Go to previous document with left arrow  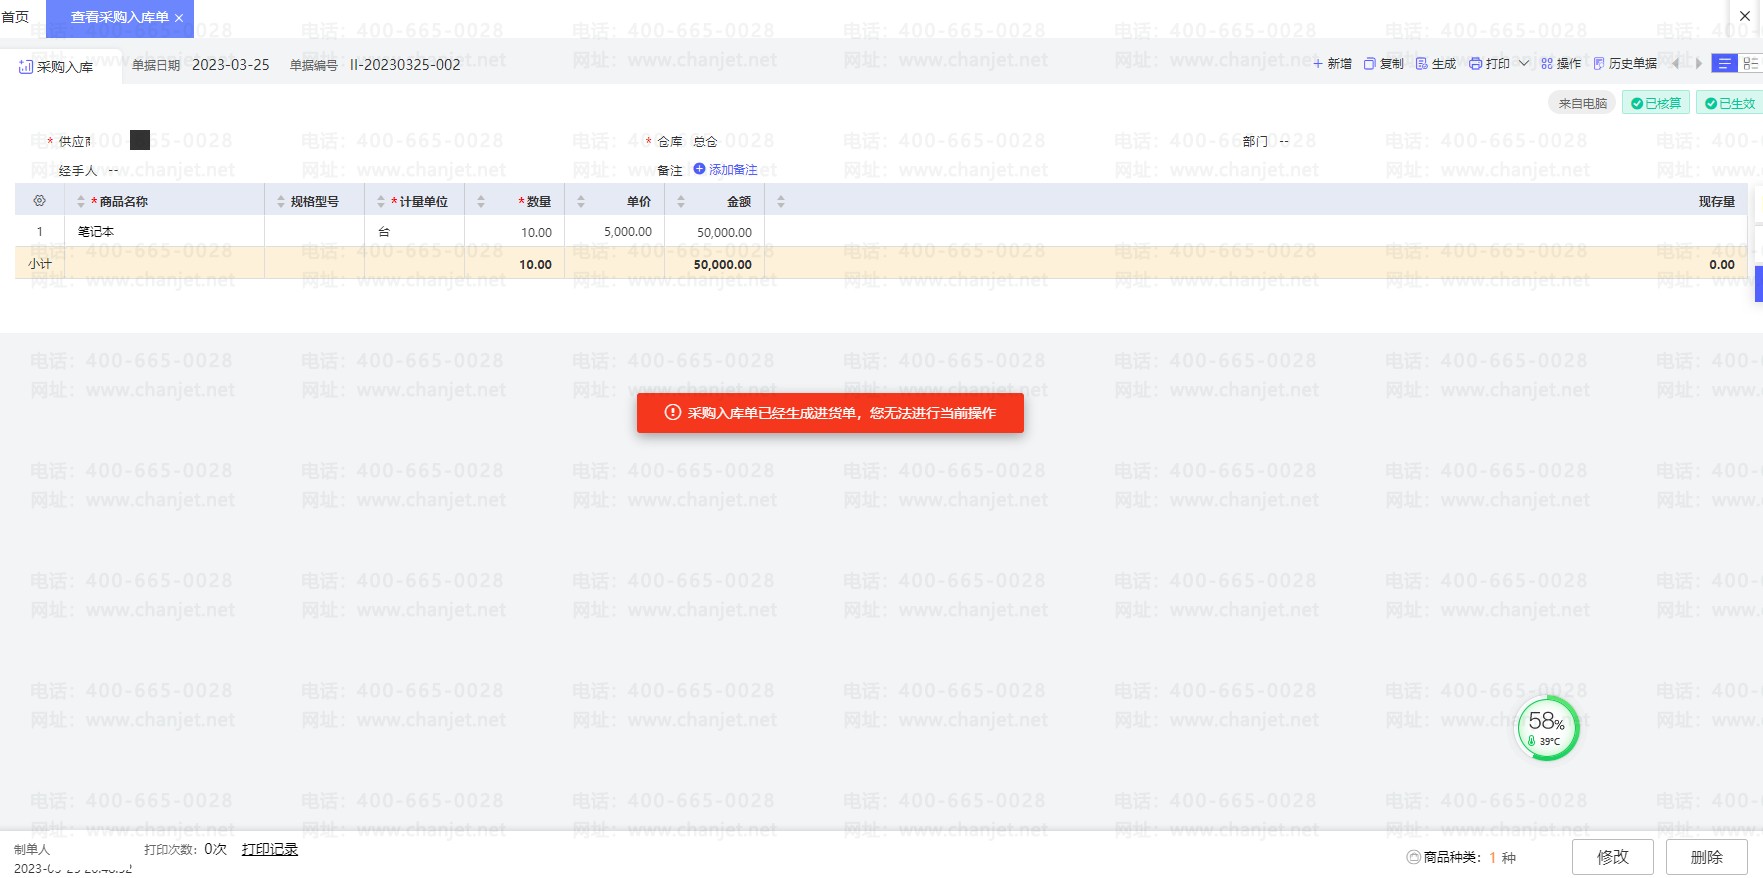pyautogui.click(x=1676, y=64)
